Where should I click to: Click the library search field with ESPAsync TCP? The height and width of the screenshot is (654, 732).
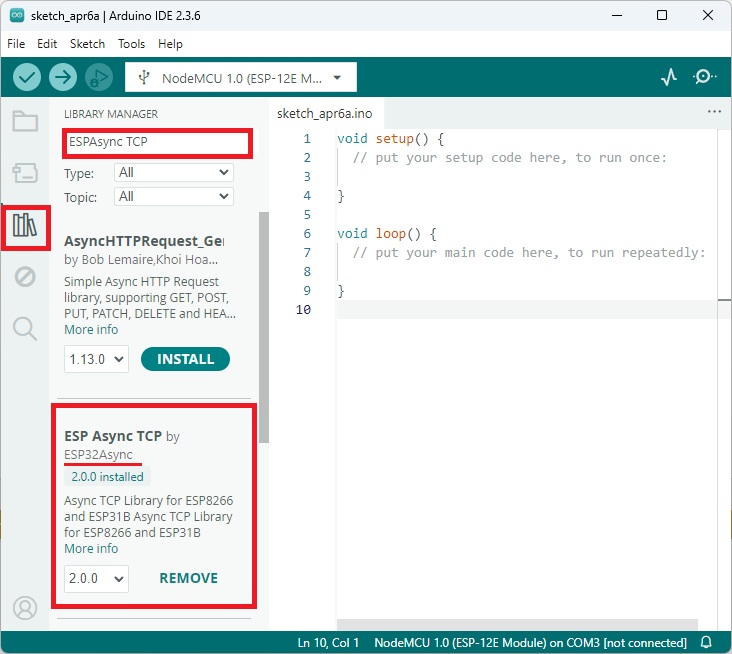point(157,142)
